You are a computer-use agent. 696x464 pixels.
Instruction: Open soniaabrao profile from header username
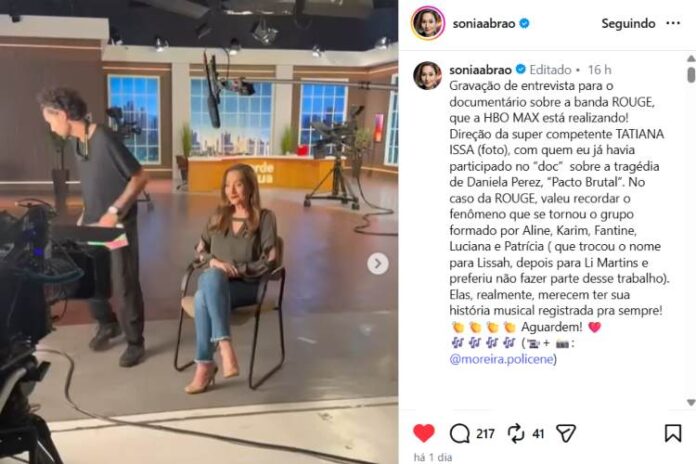click(x=483, y=23)
